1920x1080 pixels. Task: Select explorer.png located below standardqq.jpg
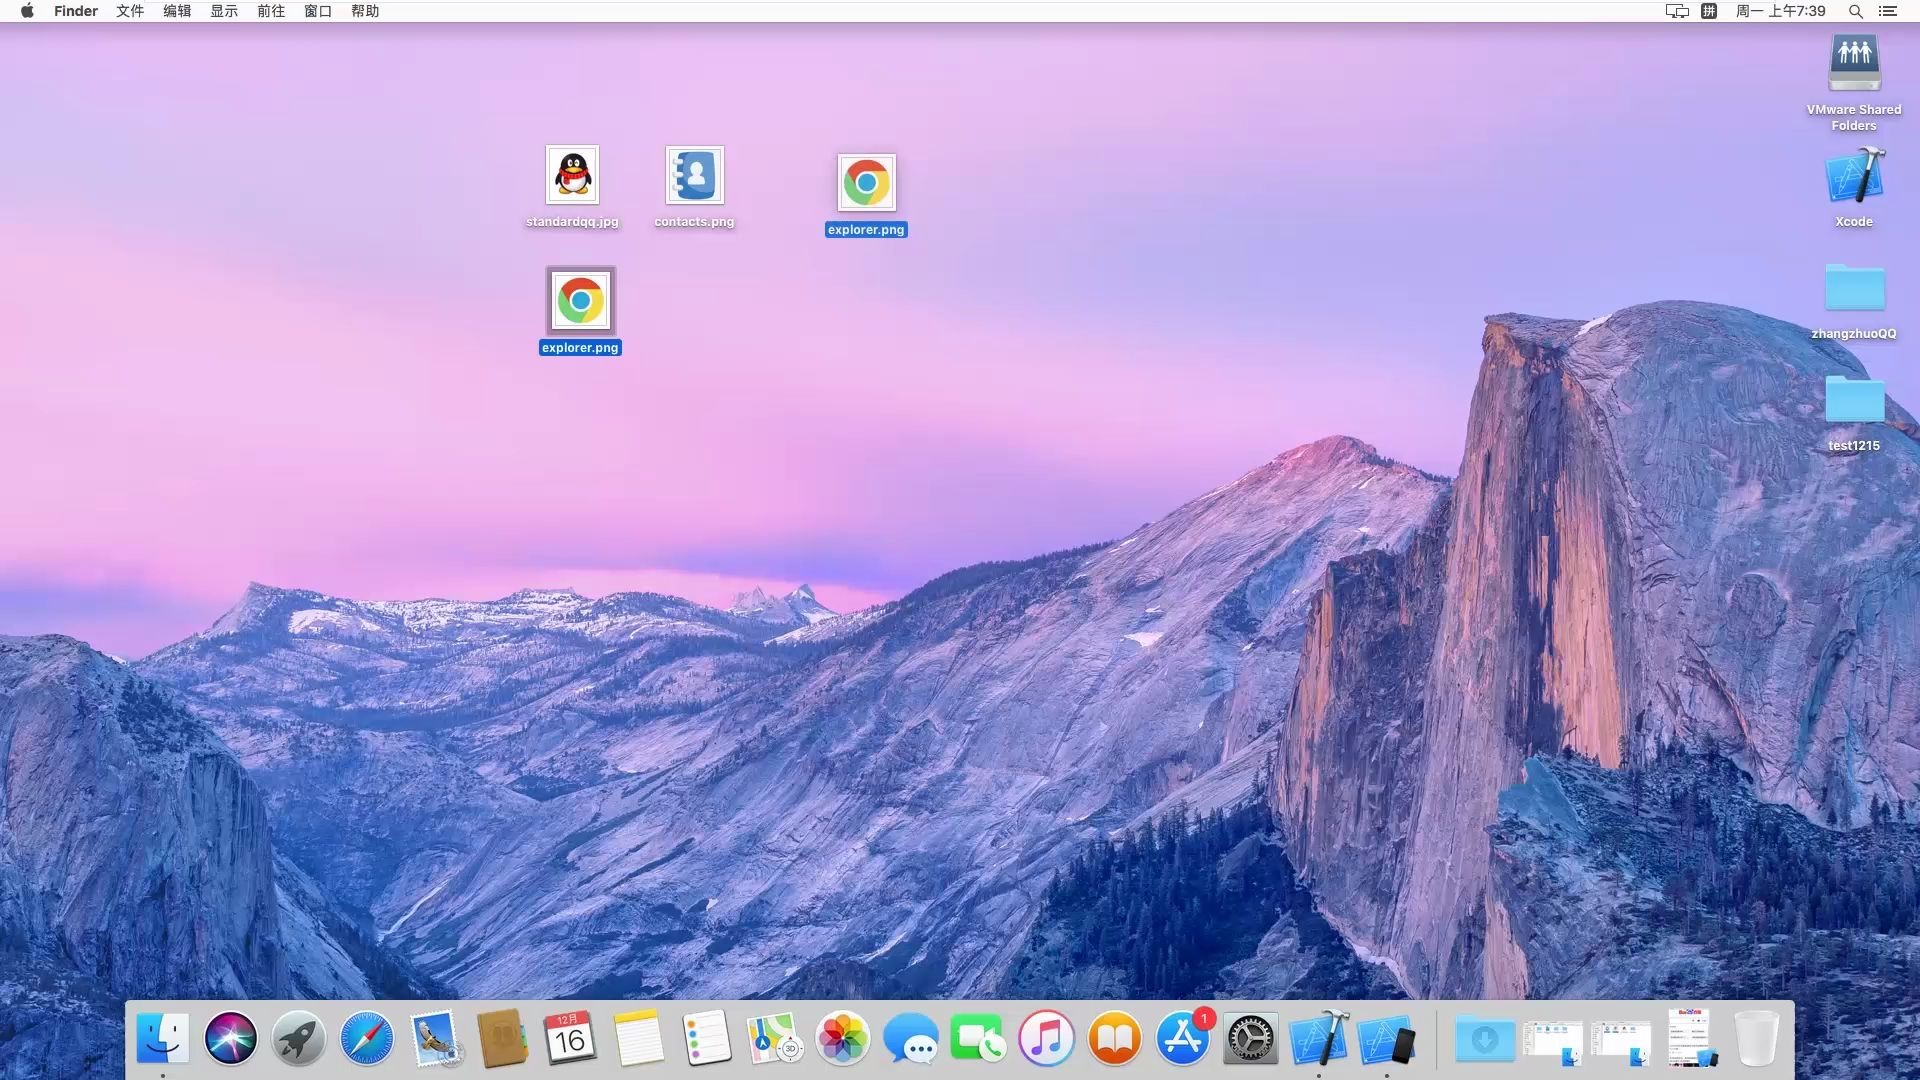coord(580,311)
